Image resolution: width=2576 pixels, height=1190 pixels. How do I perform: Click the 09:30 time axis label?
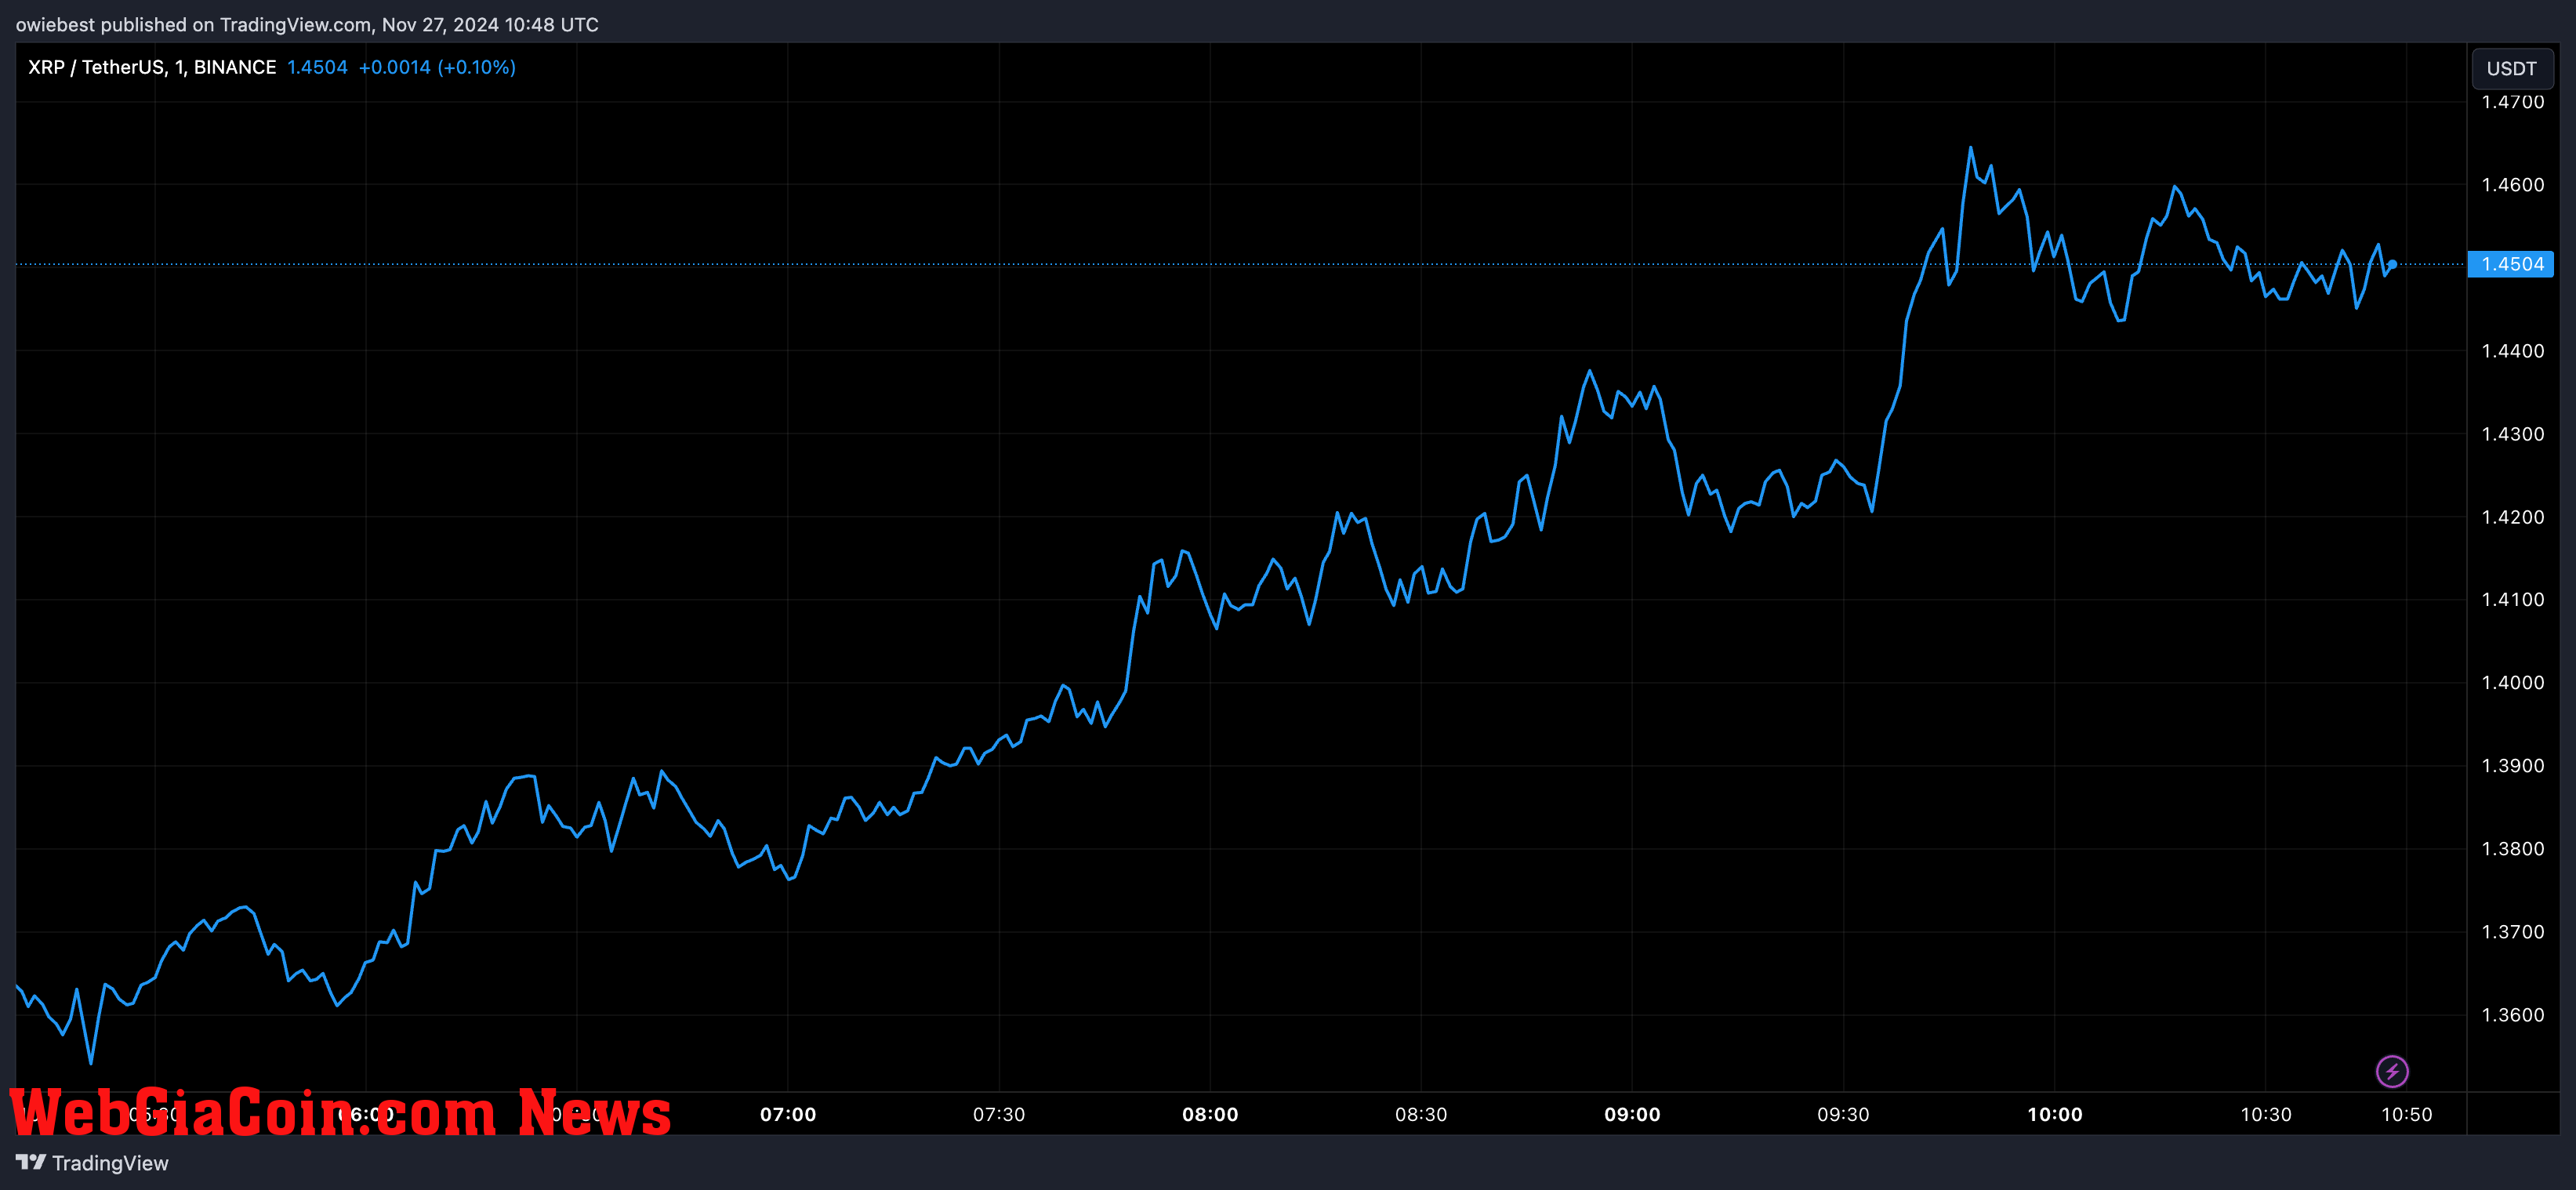[1843, 1114]
